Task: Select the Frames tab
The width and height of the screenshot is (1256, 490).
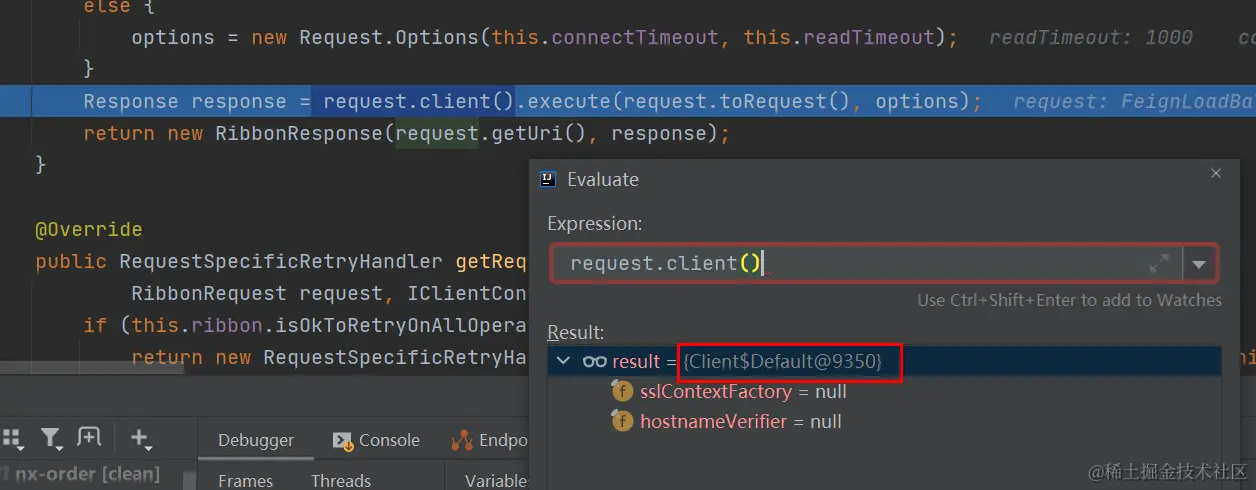Action: [245, 480]
